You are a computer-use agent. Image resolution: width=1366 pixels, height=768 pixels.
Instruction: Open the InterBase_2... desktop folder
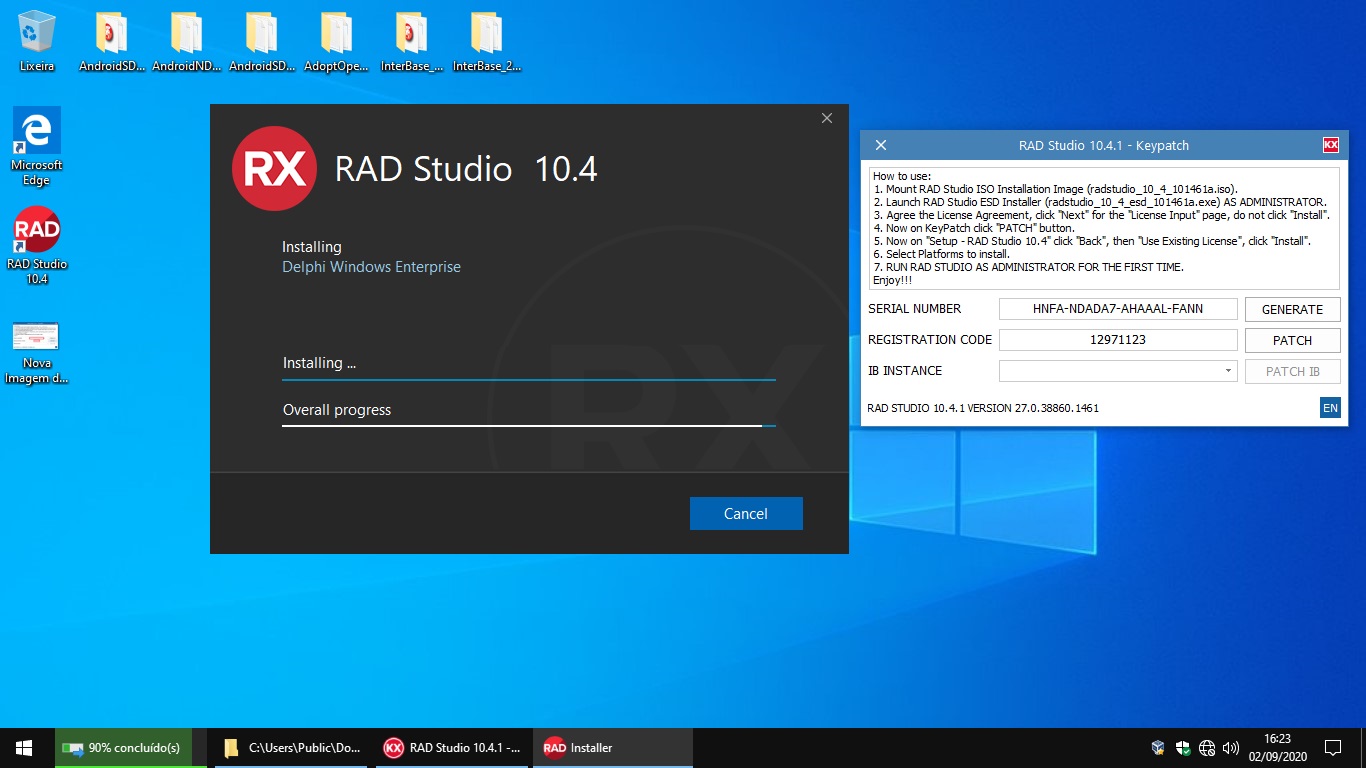pos(487,41)
